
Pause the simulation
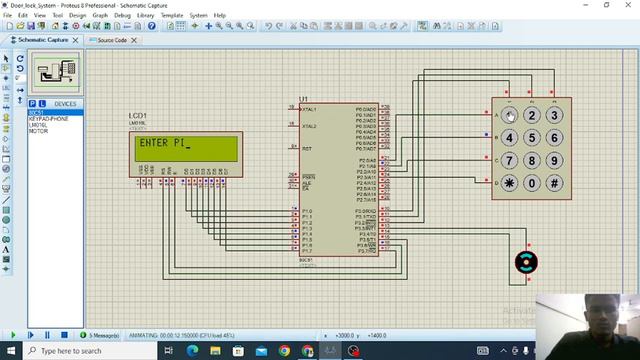click(x=47, y=335)
